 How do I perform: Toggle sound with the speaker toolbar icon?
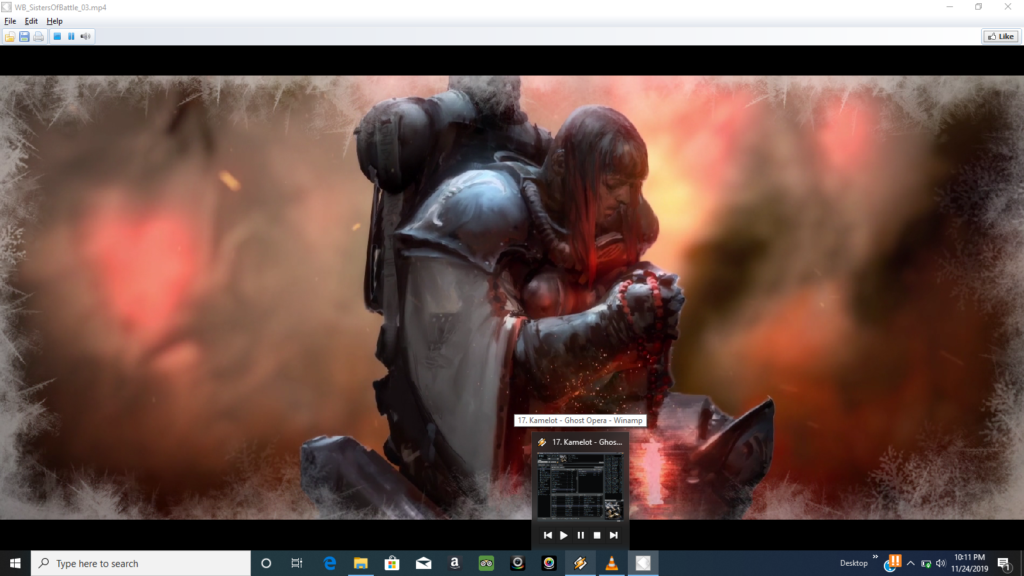click(86, 37)
